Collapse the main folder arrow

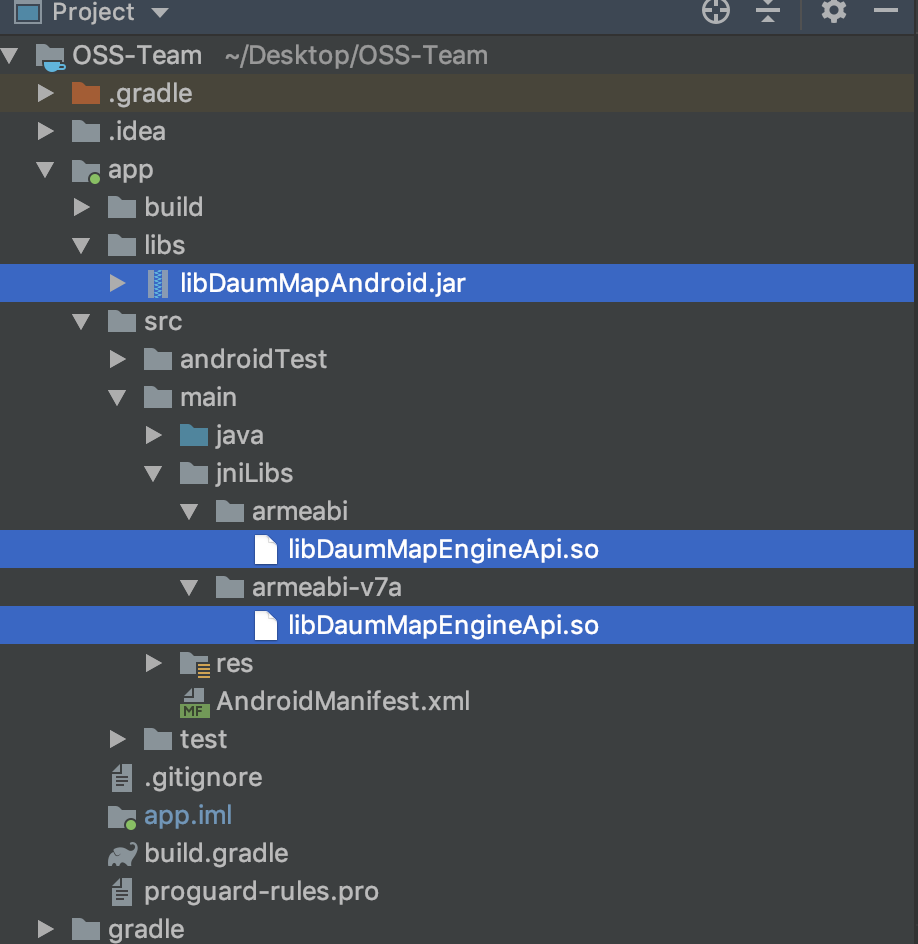117,397
